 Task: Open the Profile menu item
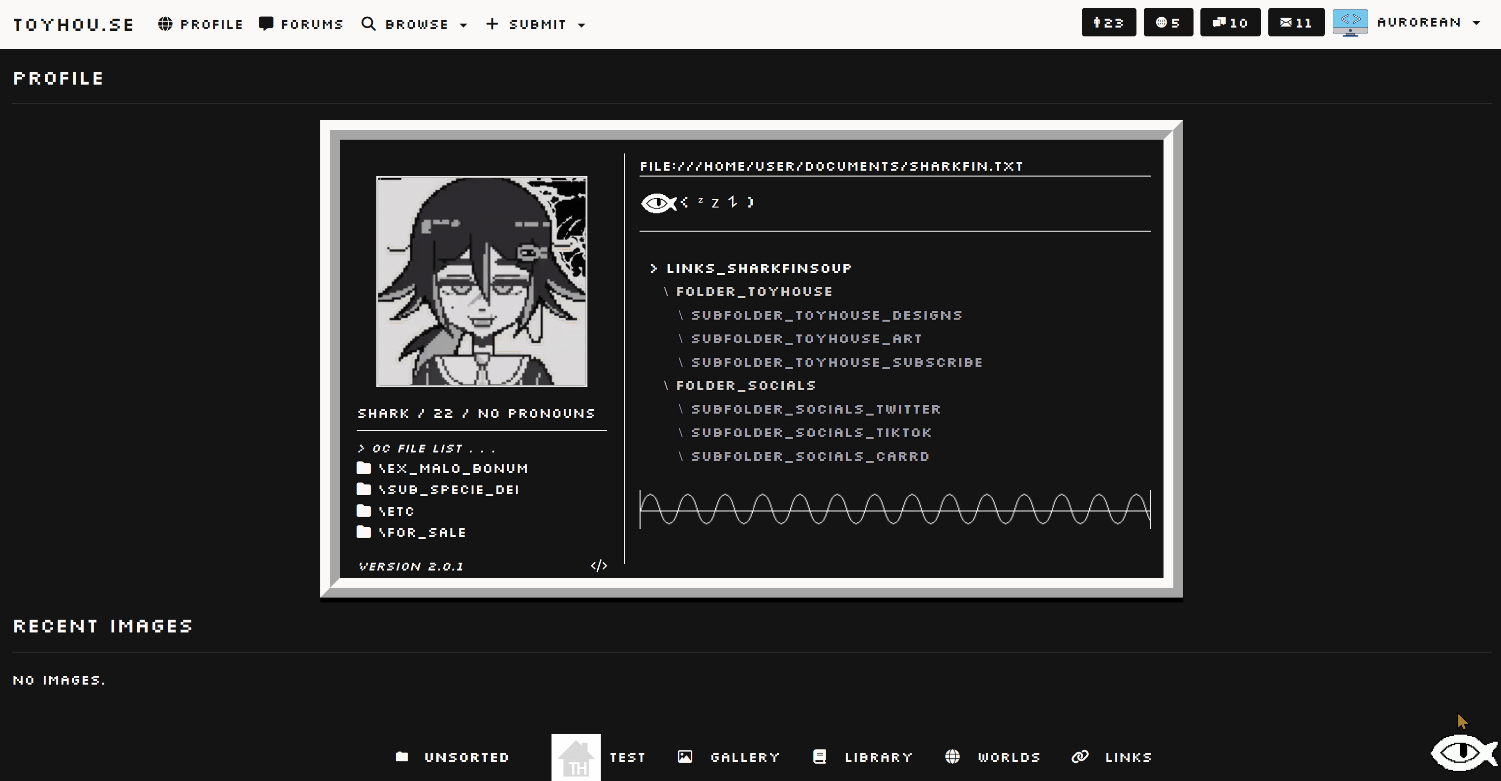[200, 23]
